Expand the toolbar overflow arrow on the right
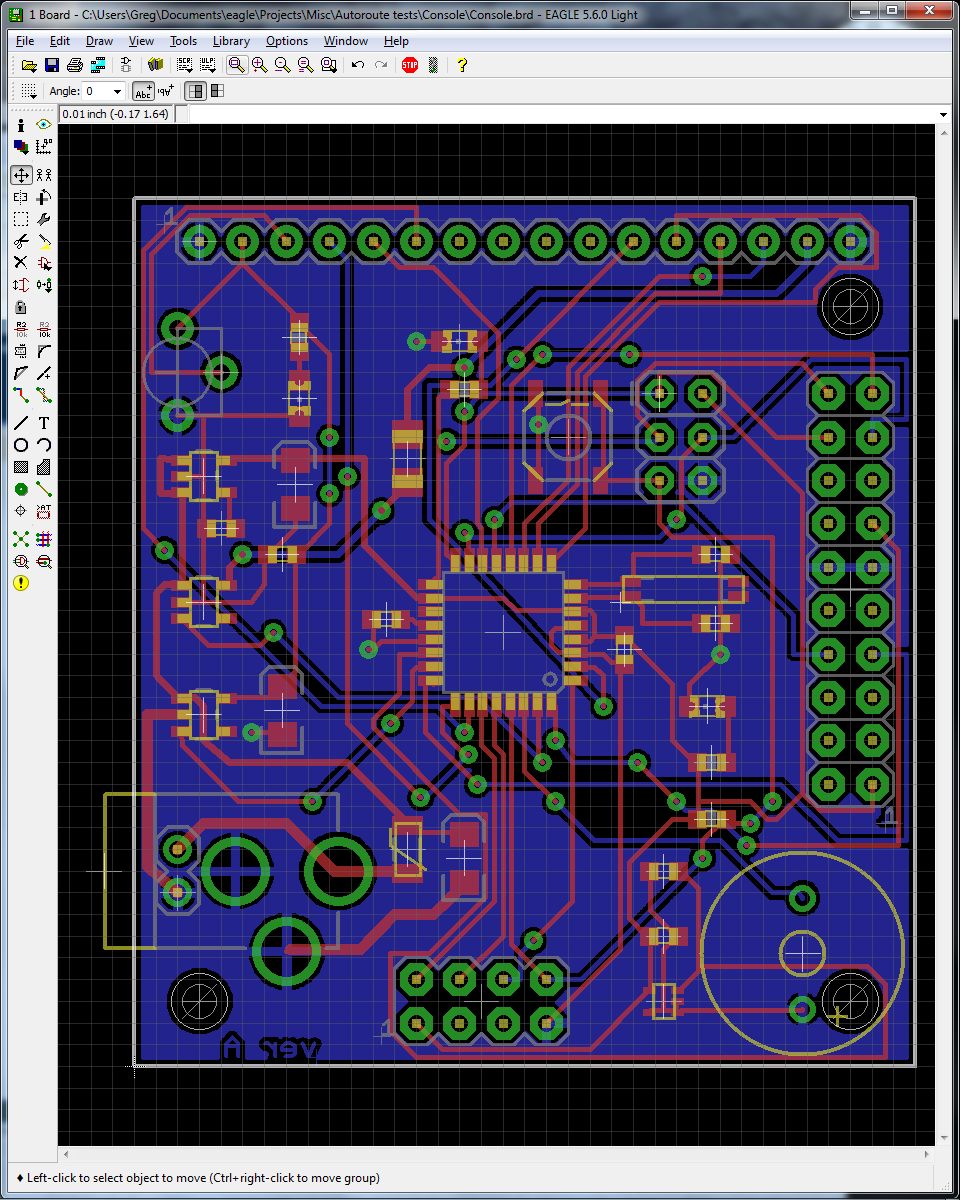The image size is (960, 1200). pyautogui.click(x=944, y=113)
